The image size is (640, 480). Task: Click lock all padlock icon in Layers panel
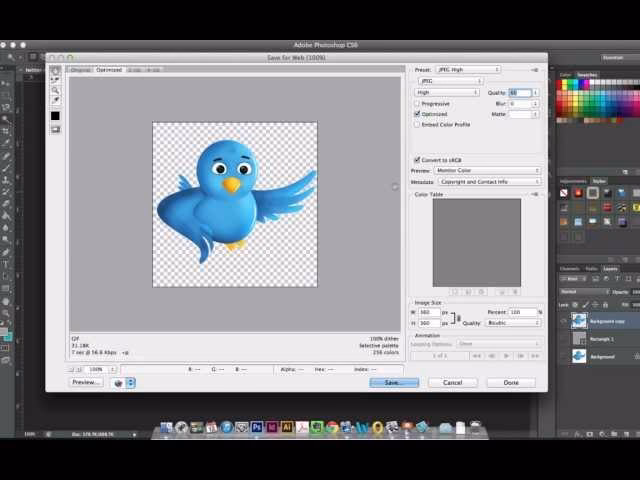point(605,305)
